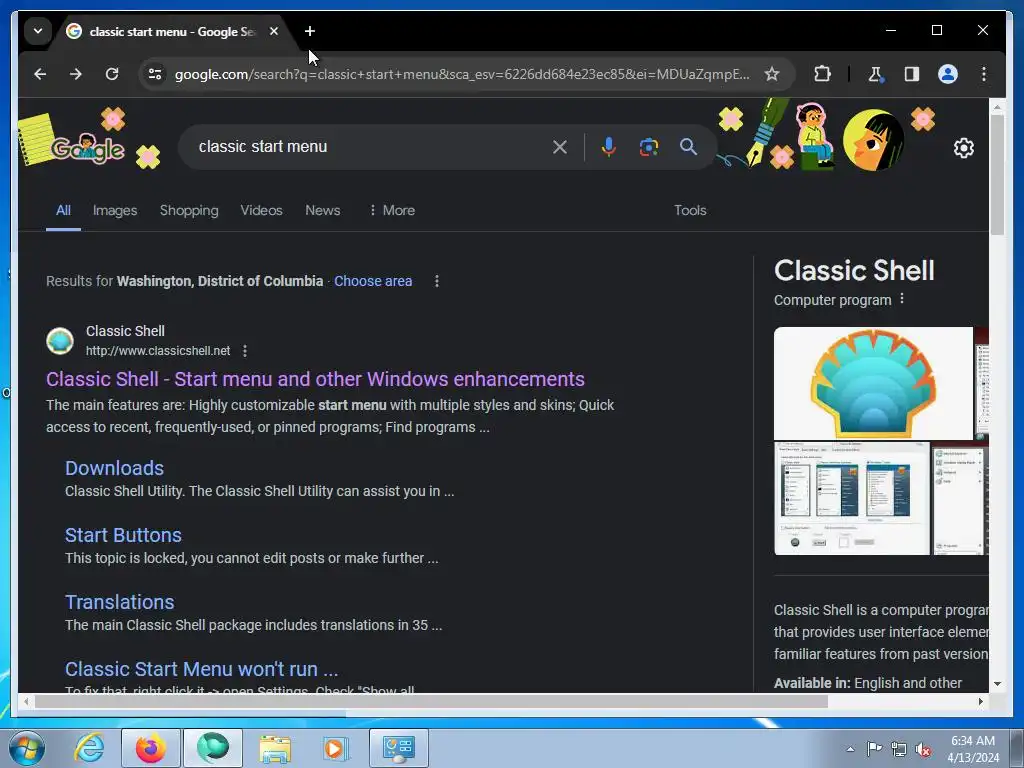Open the Windows Start button
1024x768 pixels.
point(27,748)
